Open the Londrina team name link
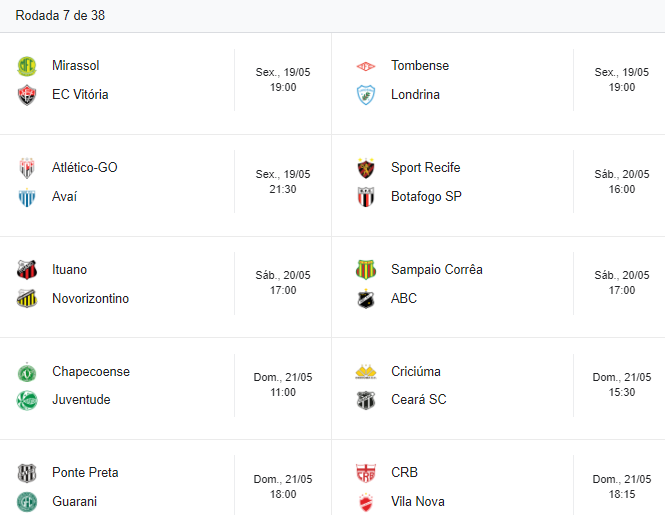665x515 pixels. pos(415,95)
